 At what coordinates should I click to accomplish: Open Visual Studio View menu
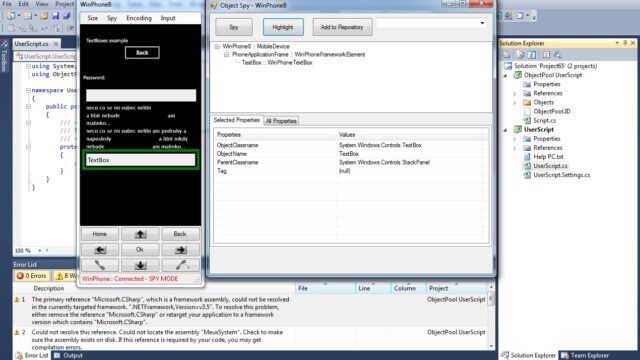pos(42,4)
